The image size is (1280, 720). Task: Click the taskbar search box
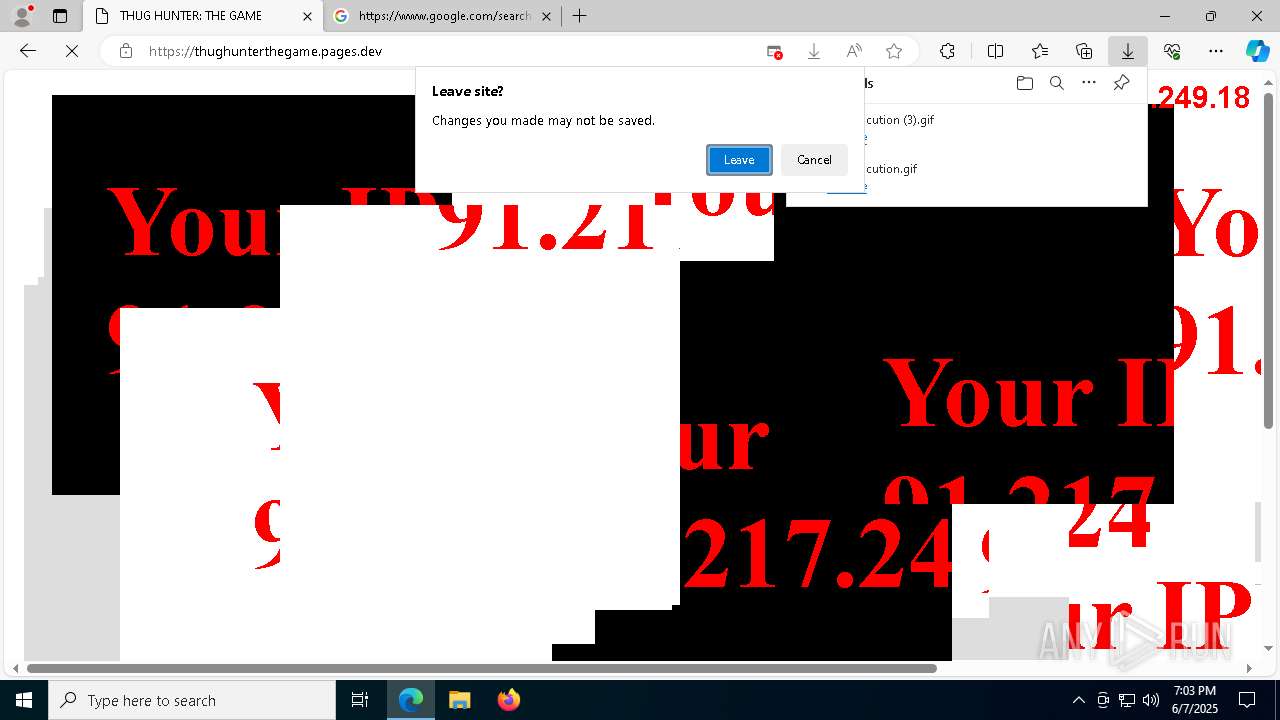192,700
